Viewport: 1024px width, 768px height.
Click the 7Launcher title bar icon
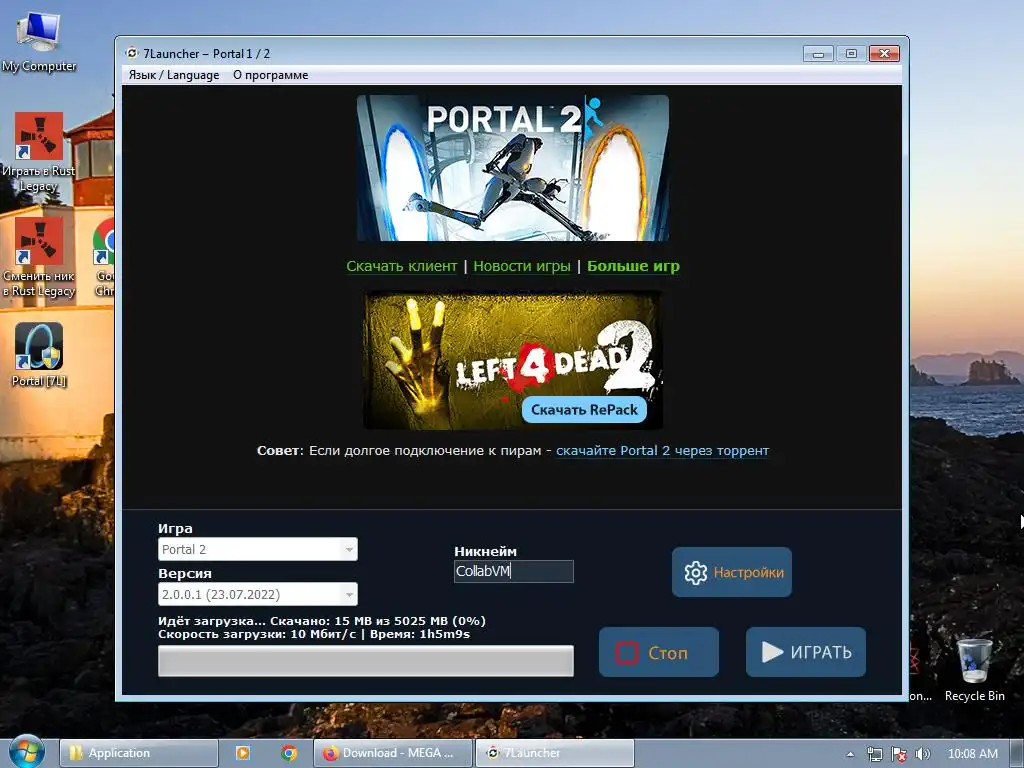coord(133,53)
